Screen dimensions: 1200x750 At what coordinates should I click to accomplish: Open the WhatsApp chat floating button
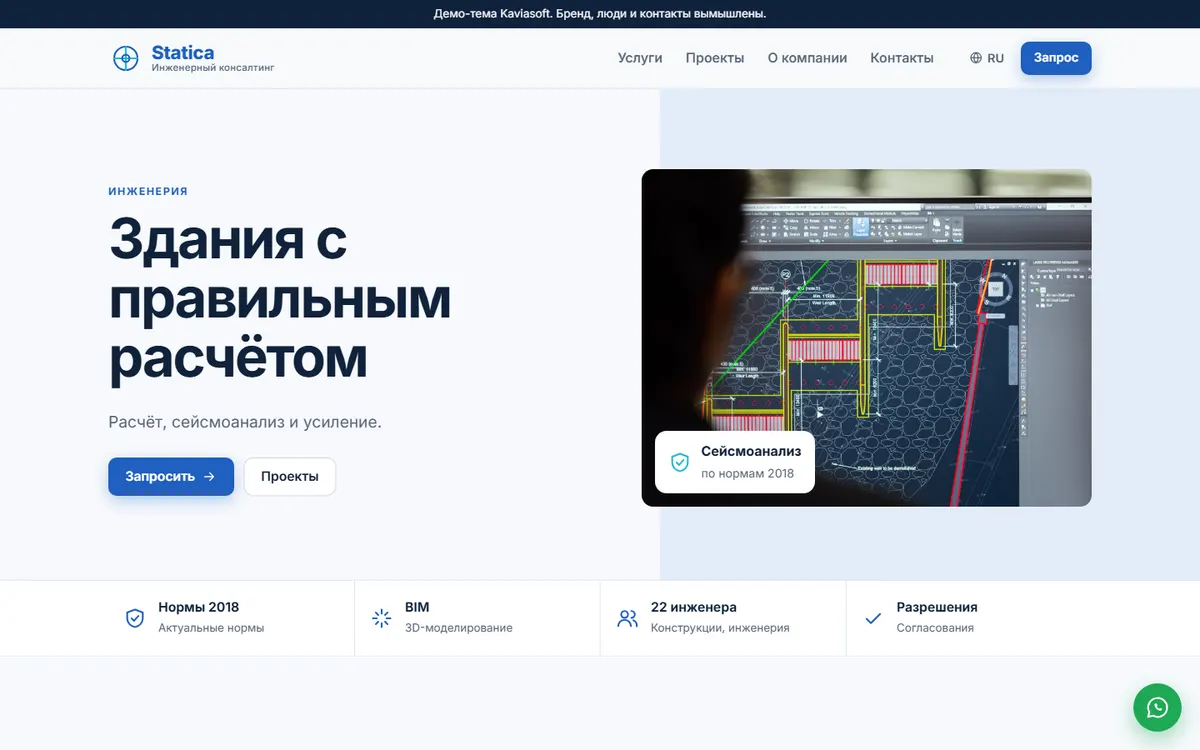coord(1157,707)
